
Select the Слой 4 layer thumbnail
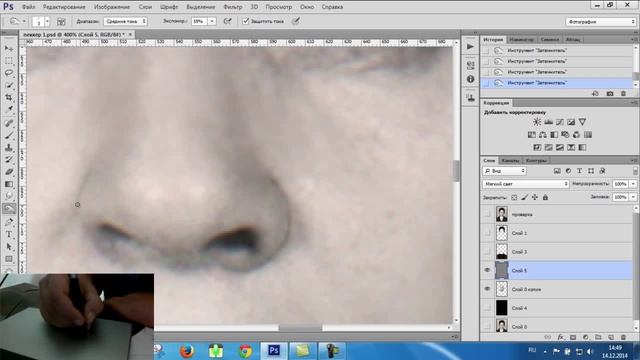502,308
